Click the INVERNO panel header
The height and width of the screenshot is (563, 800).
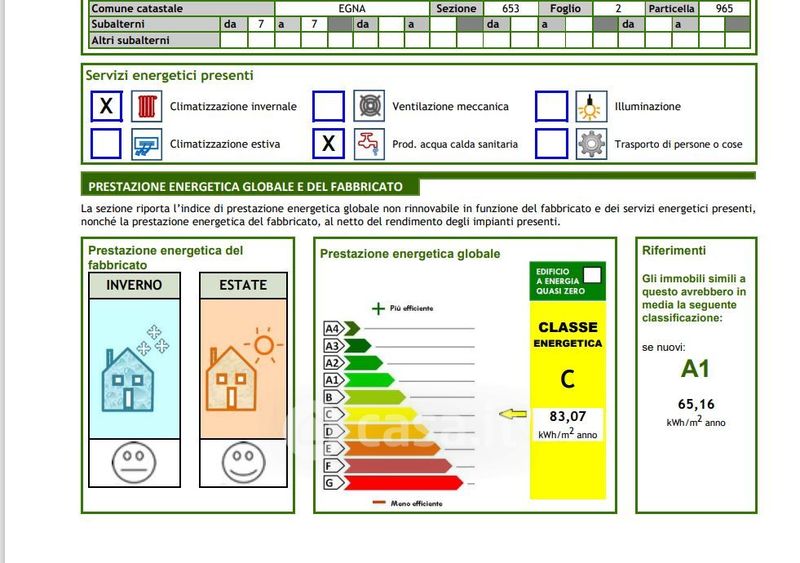click(x=134, y=285)
